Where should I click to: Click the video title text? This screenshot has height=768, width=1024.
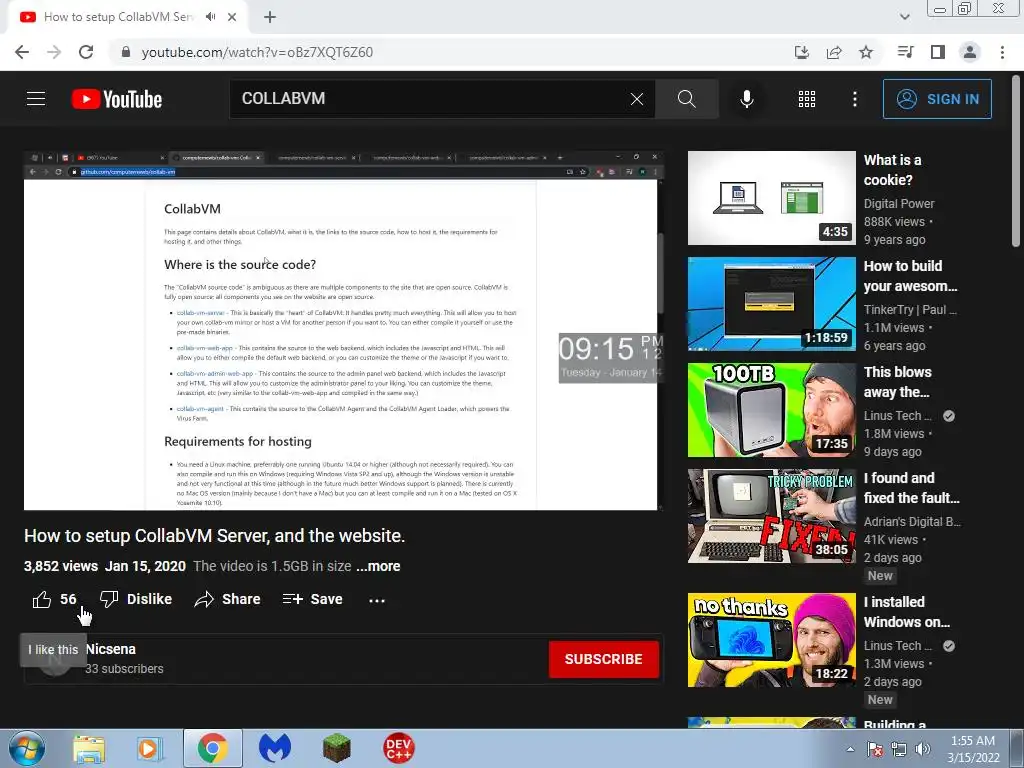click(214, 536)
